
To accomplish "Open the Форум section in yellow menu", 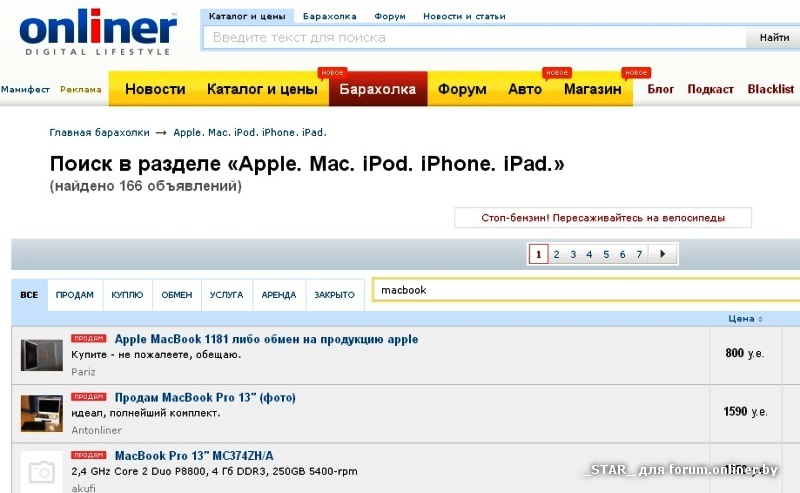I will (462, 89).
